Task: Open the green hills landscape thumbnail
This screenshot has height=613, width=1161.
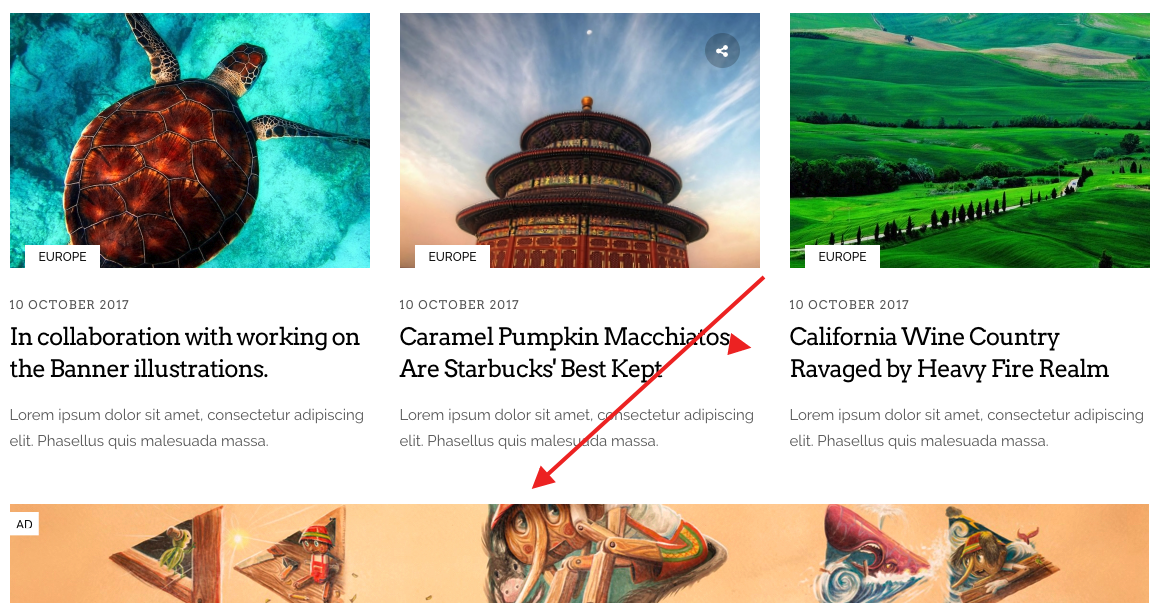Action: (969, 140)
